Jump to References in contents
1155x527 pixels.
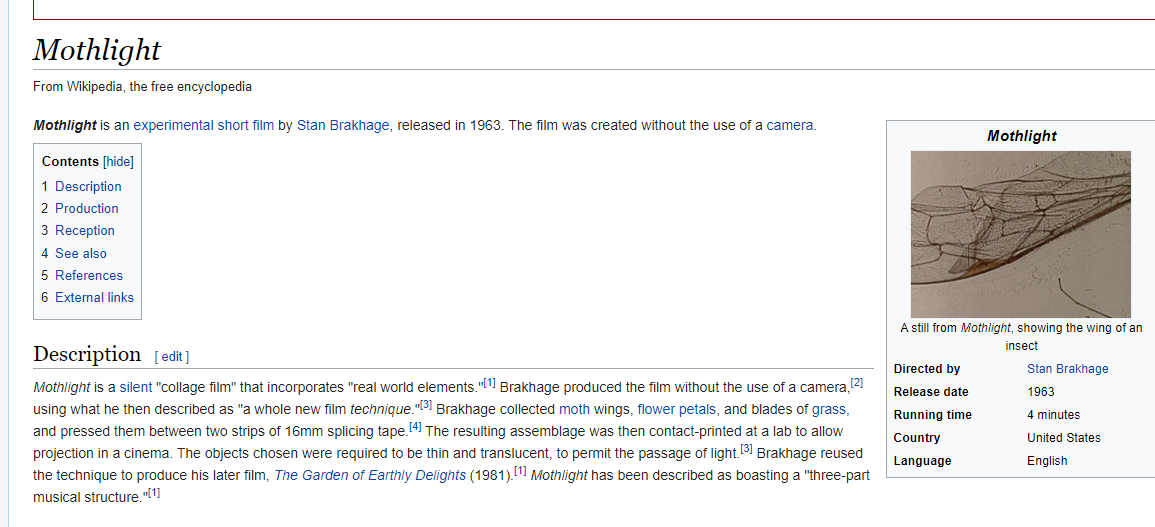[88, 276]
